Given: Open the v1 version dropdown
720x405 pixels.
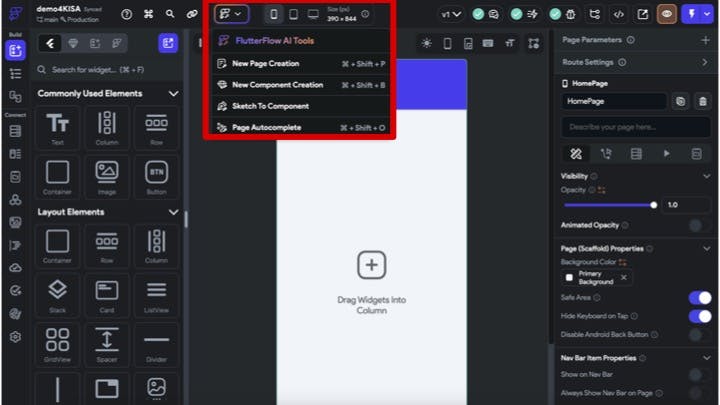Looking at the screenshot, I should coord(451,15).
